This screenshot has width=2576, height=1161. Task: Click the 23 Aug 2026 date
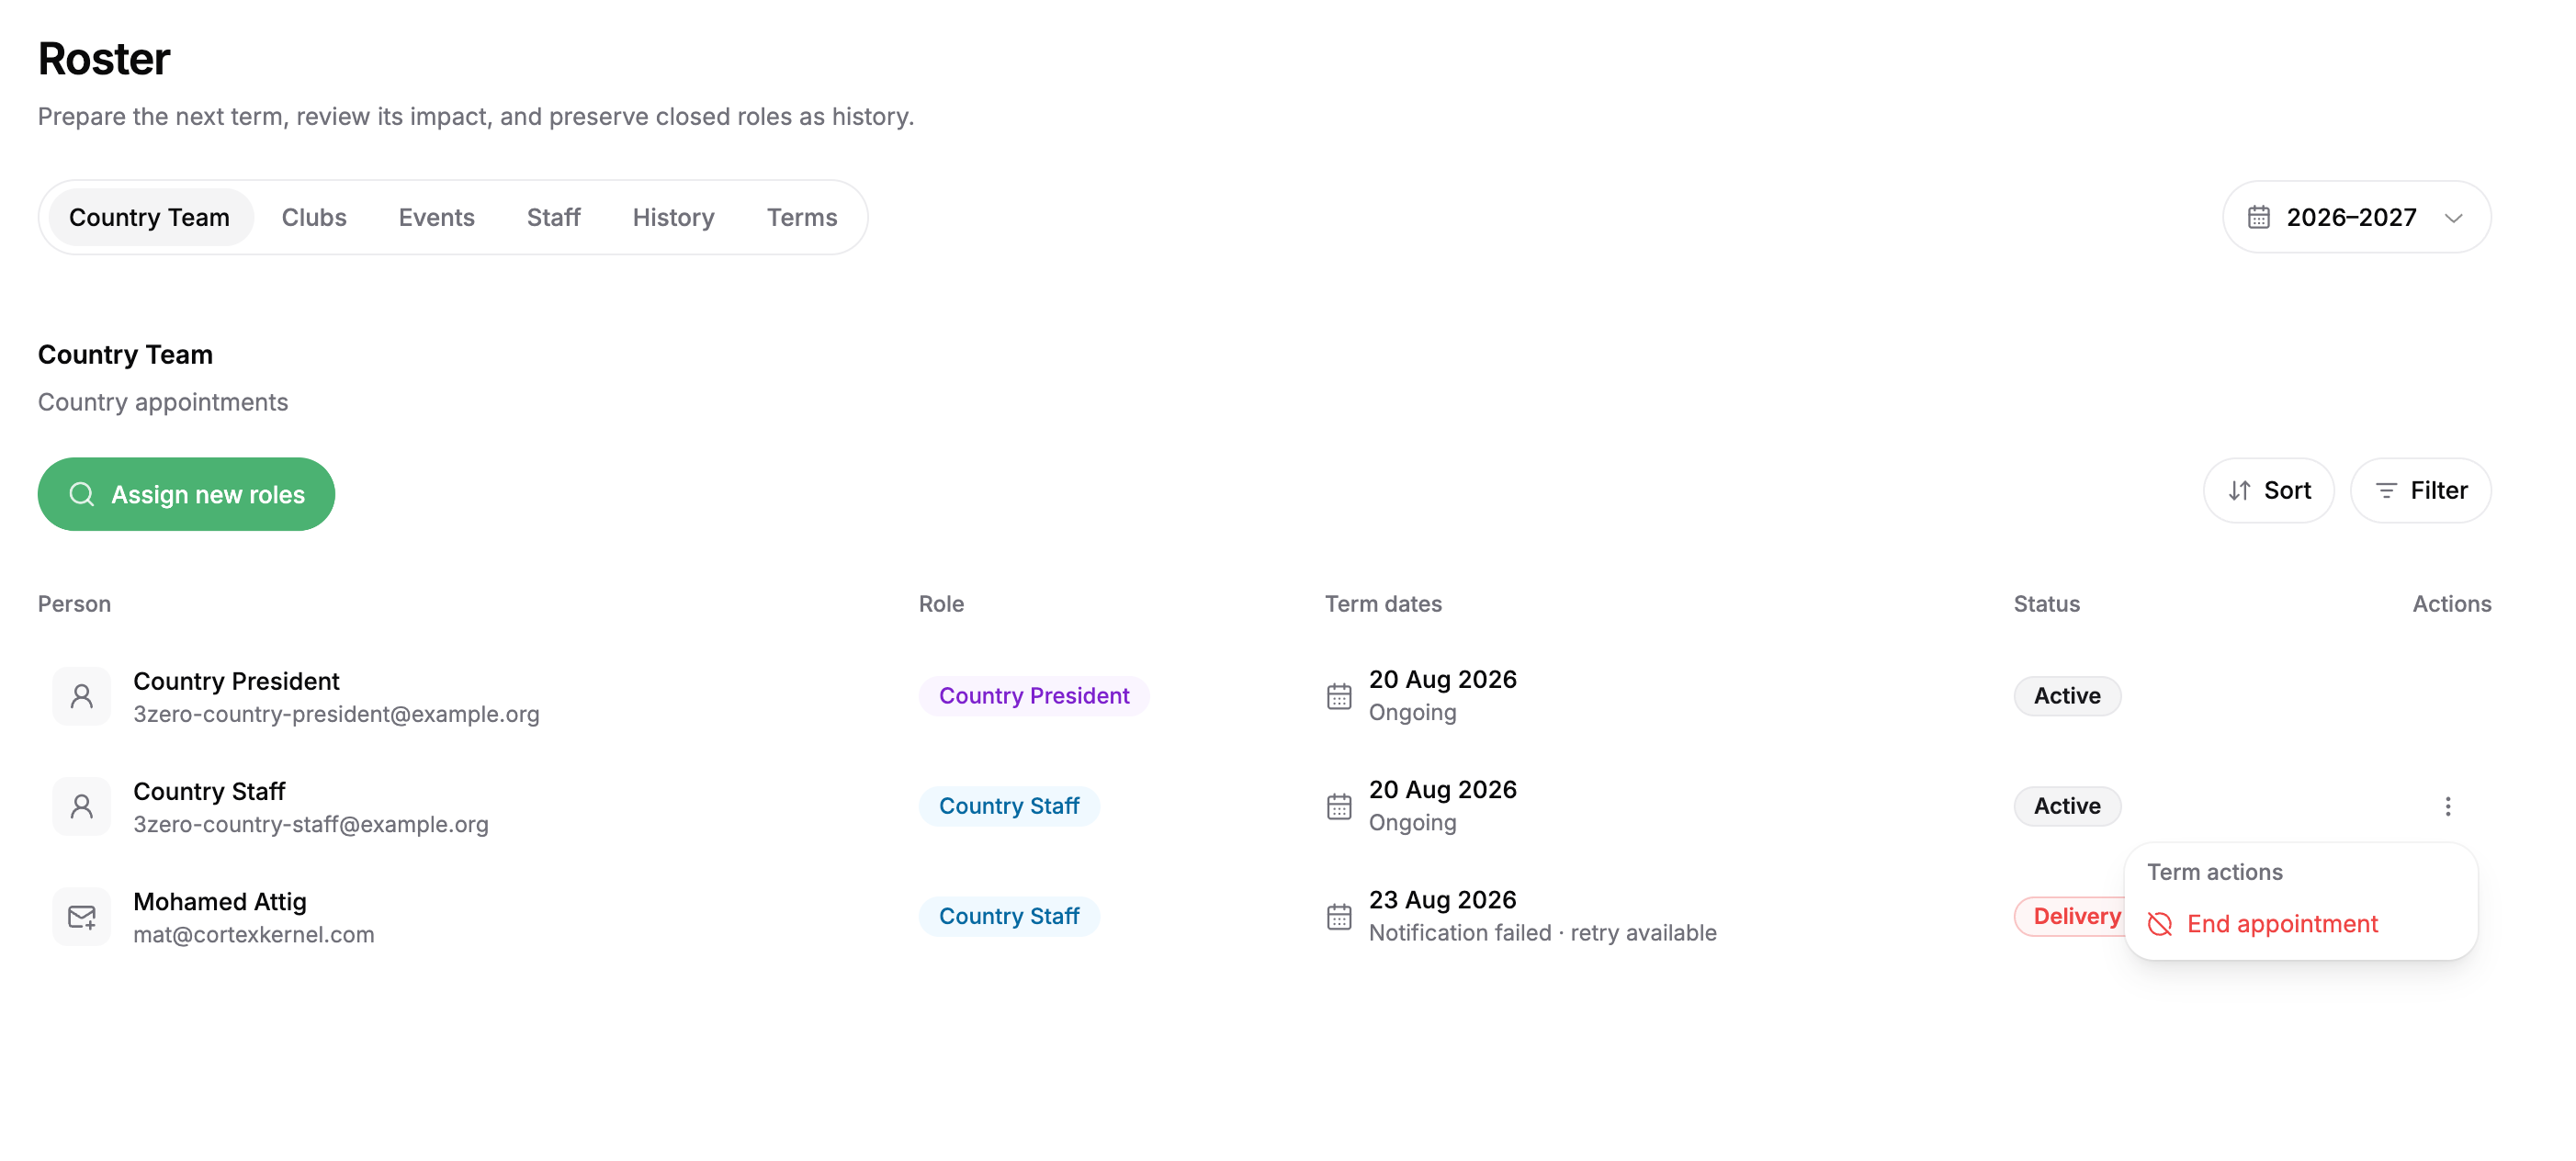[x=1442, y=899]
